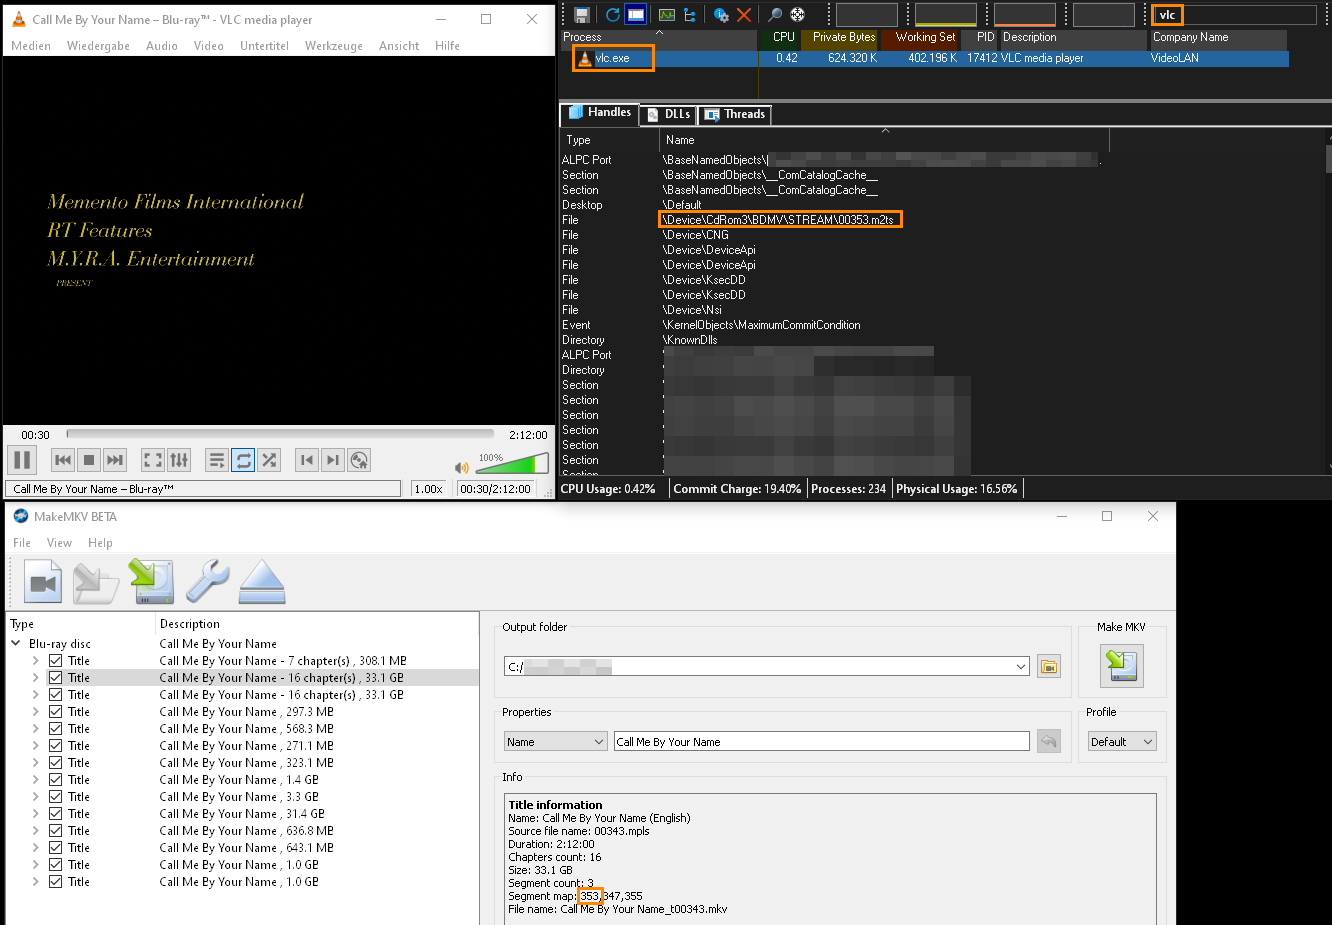Open VLC extended settings equalizer
This screenshot has height=925, width=1332.
coord(179,460)
